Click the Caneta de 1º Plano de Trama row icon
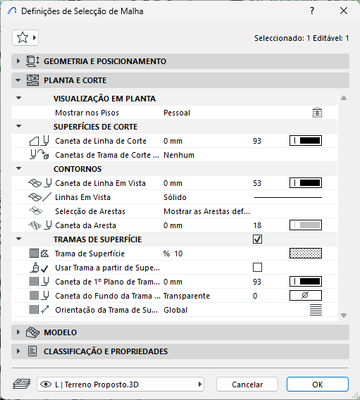The width and height of the screenshot is (360, 400). click(x=39, y=282)
